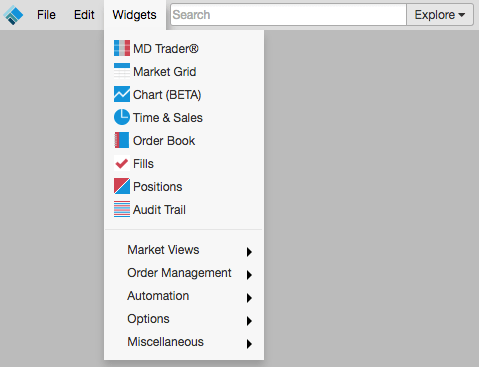Select the Positions red-blue icon
This screenshot has height=367, width=479.
pyautogui.click(x=122, y=186)
